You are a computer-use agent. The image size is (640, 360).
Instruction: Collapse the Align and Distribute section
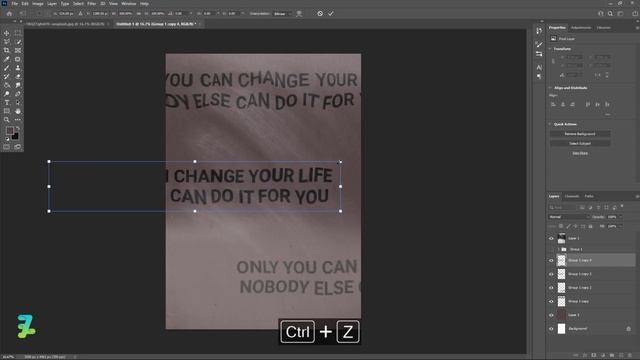pos(550,88)
